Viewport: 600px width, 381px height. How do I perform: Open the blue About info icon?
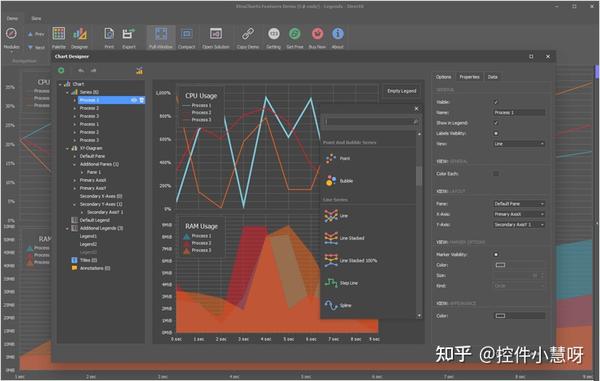pos(338,34)
